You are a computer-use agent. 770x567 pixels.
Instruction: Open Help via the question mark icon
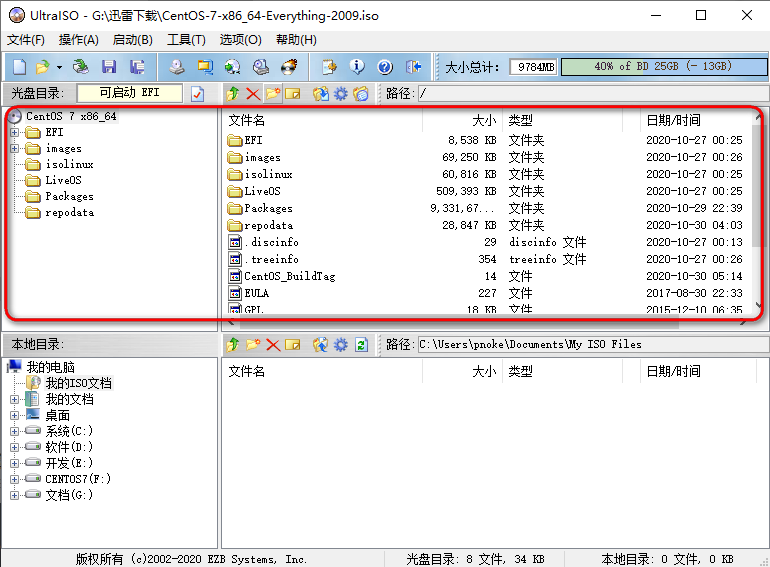coord(385,67)
